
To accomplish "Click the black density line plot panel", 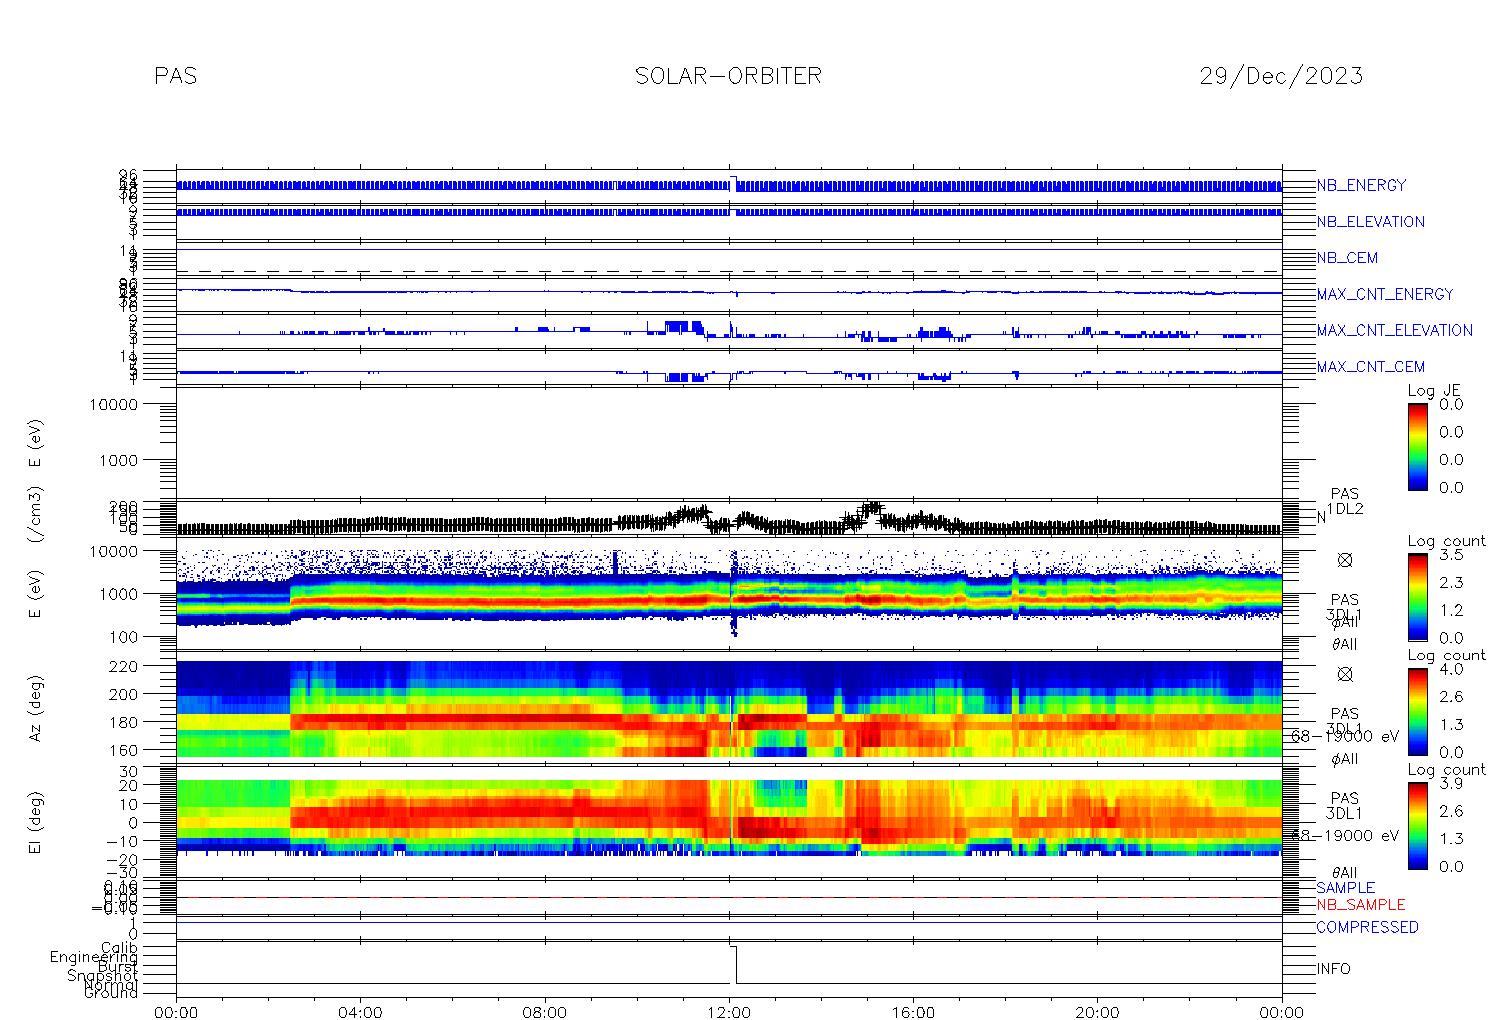I will (729, 519).
